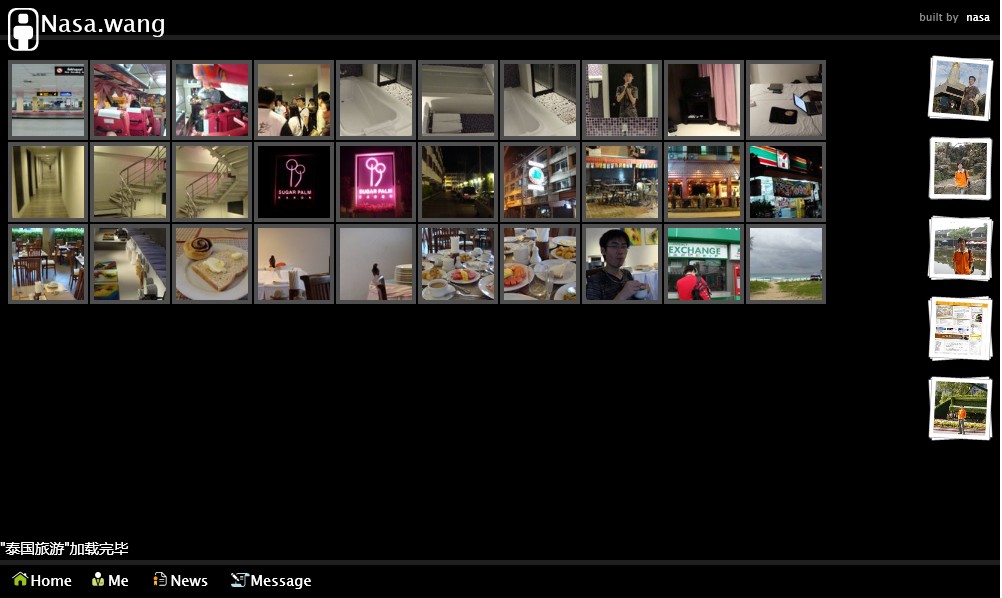
Task: Open the rocky scenery album in the sidebar
Action: coord(960,169)
